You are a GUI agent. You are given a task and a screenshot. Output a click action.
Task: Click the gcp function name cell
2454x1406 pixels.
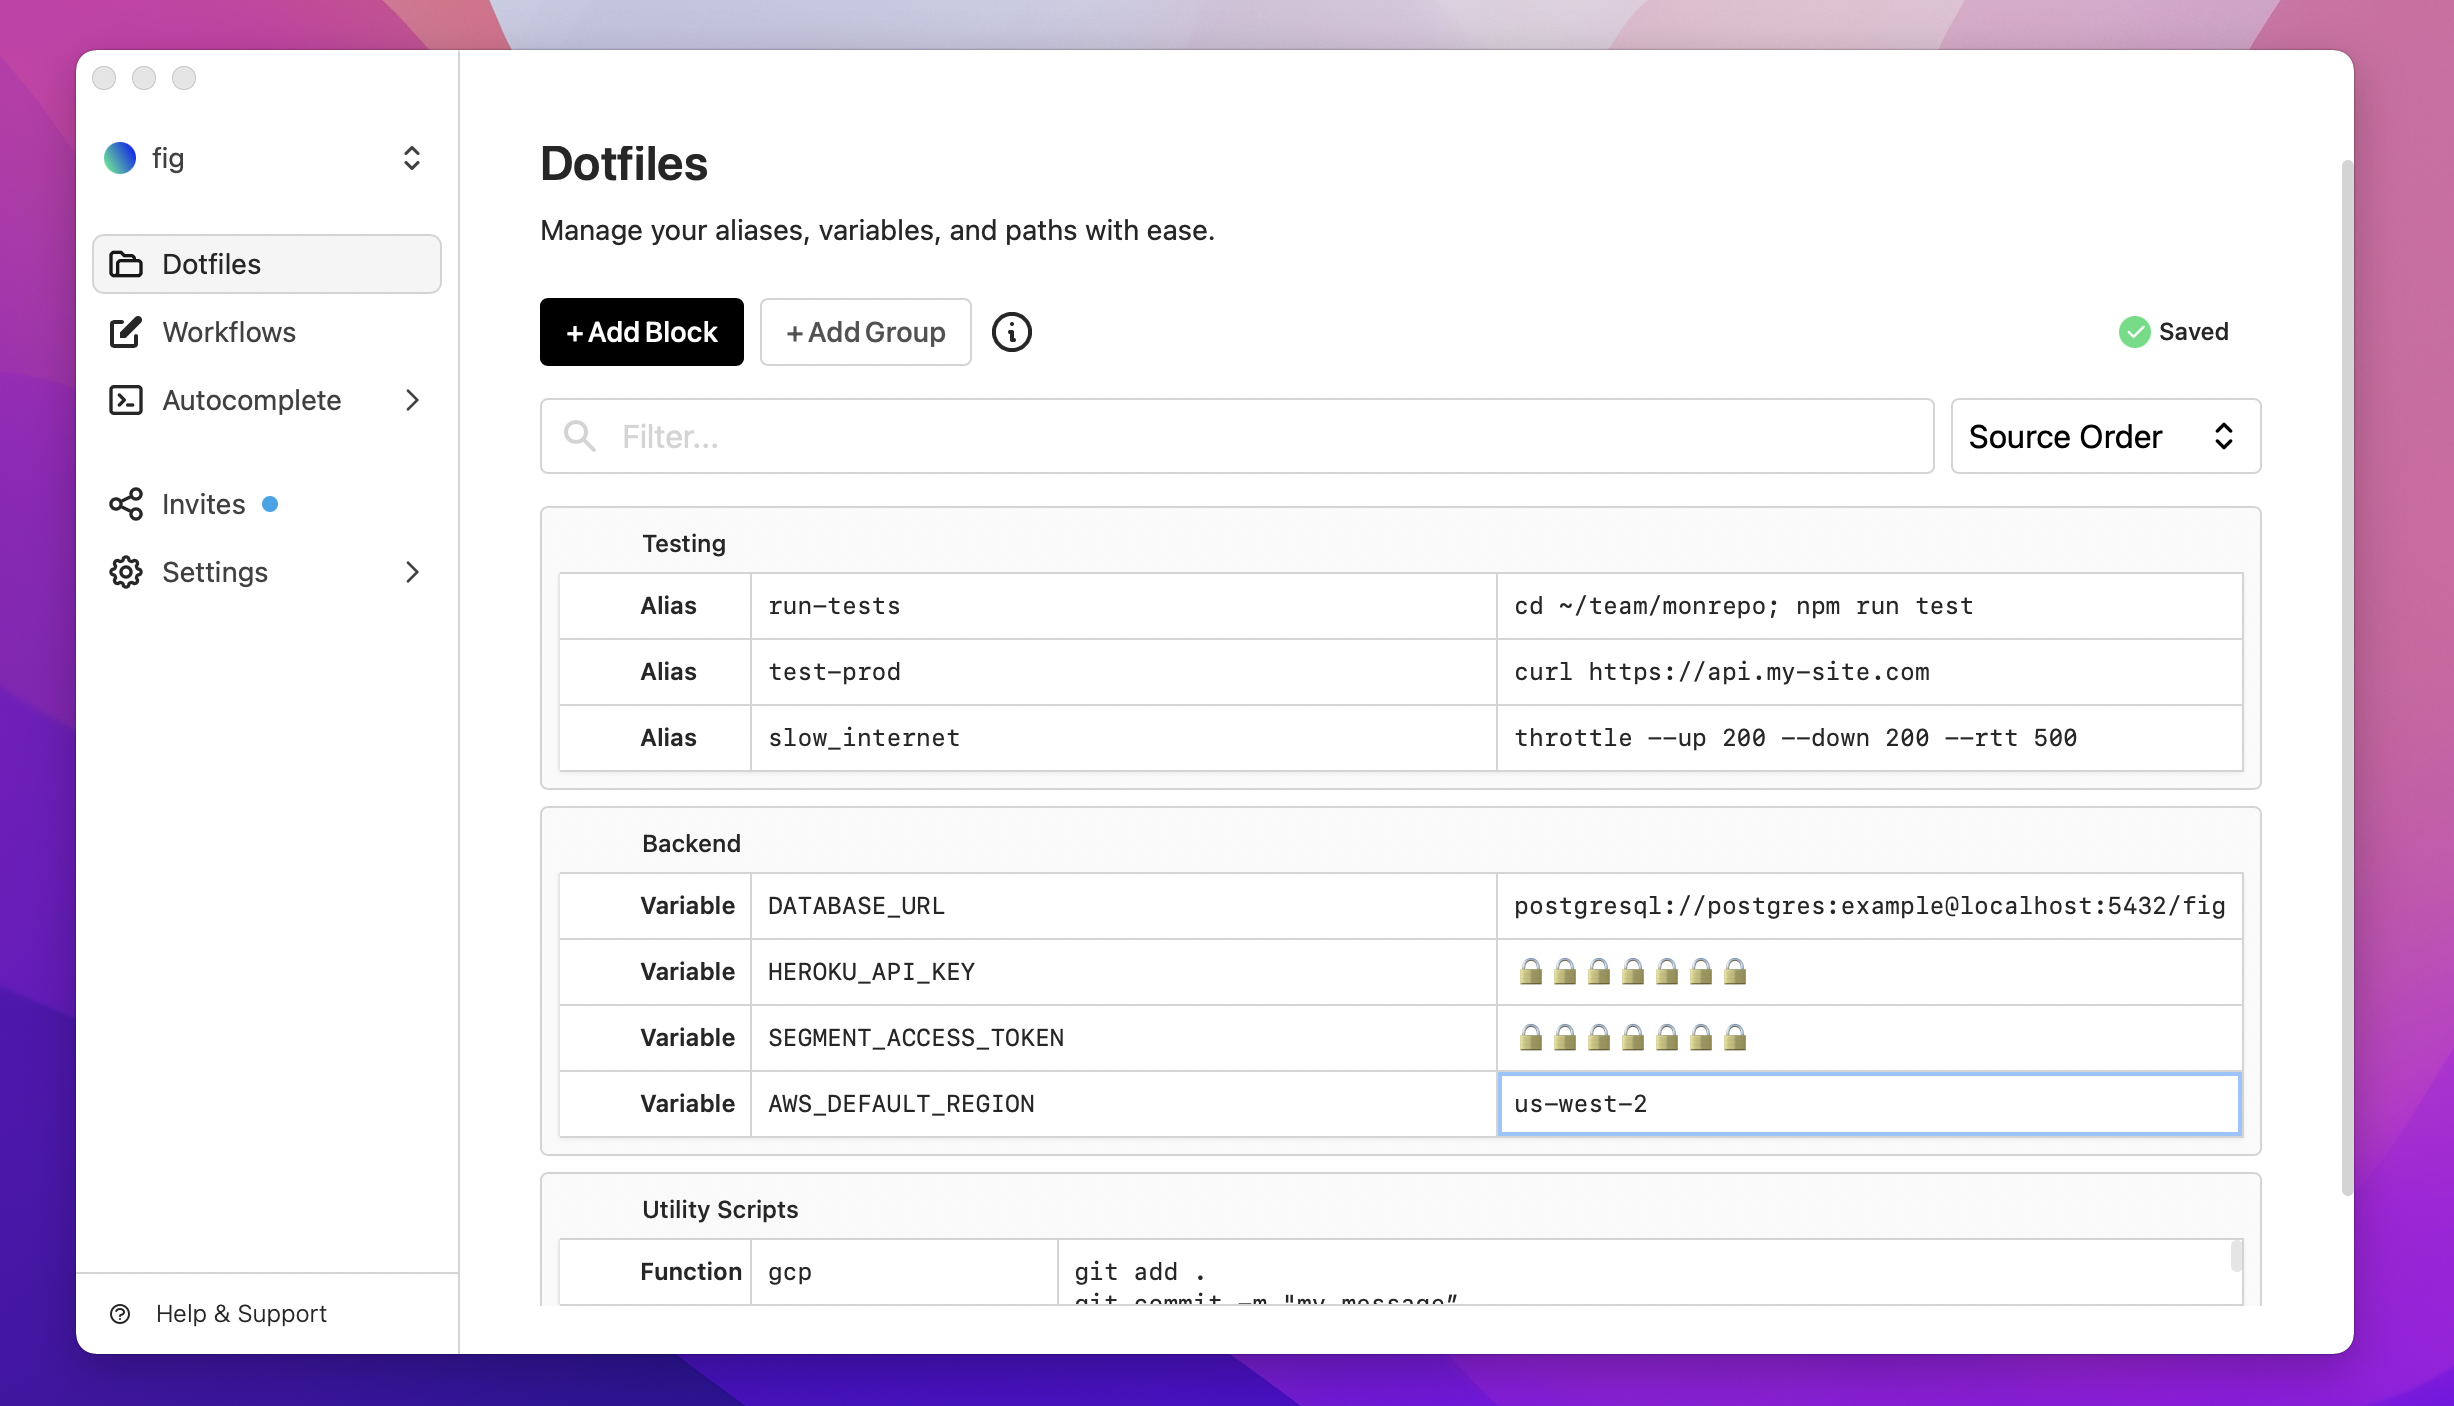(x=904, y=1272)
